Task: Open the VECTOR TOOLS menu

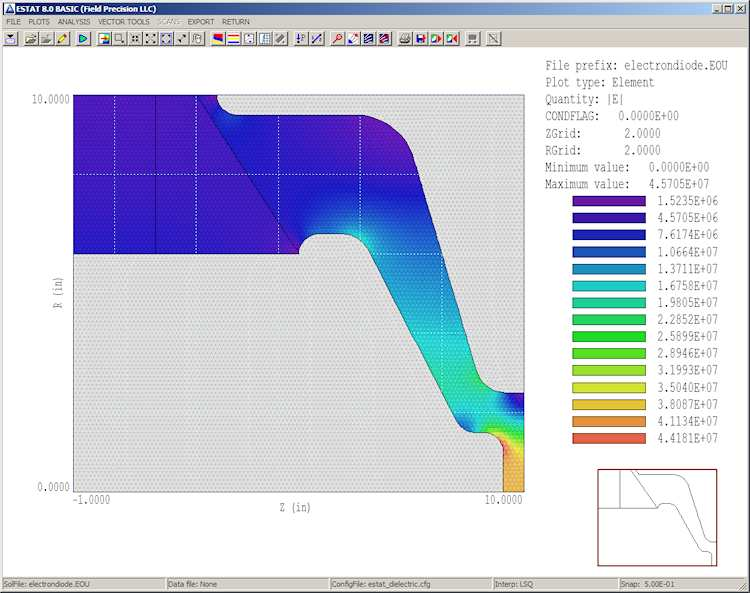Action: [x=124, y=21]
